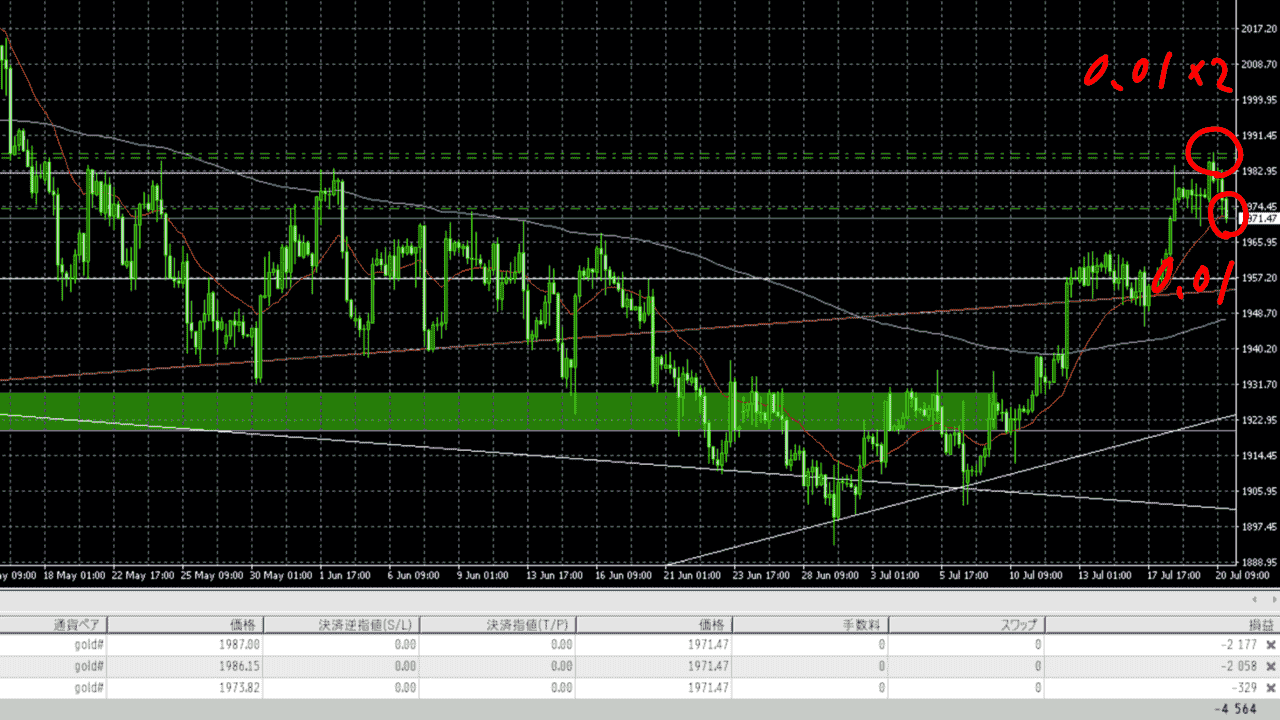
Task: Close the gold# order opened at 1987.00
Action: [x=1271, y=645]
